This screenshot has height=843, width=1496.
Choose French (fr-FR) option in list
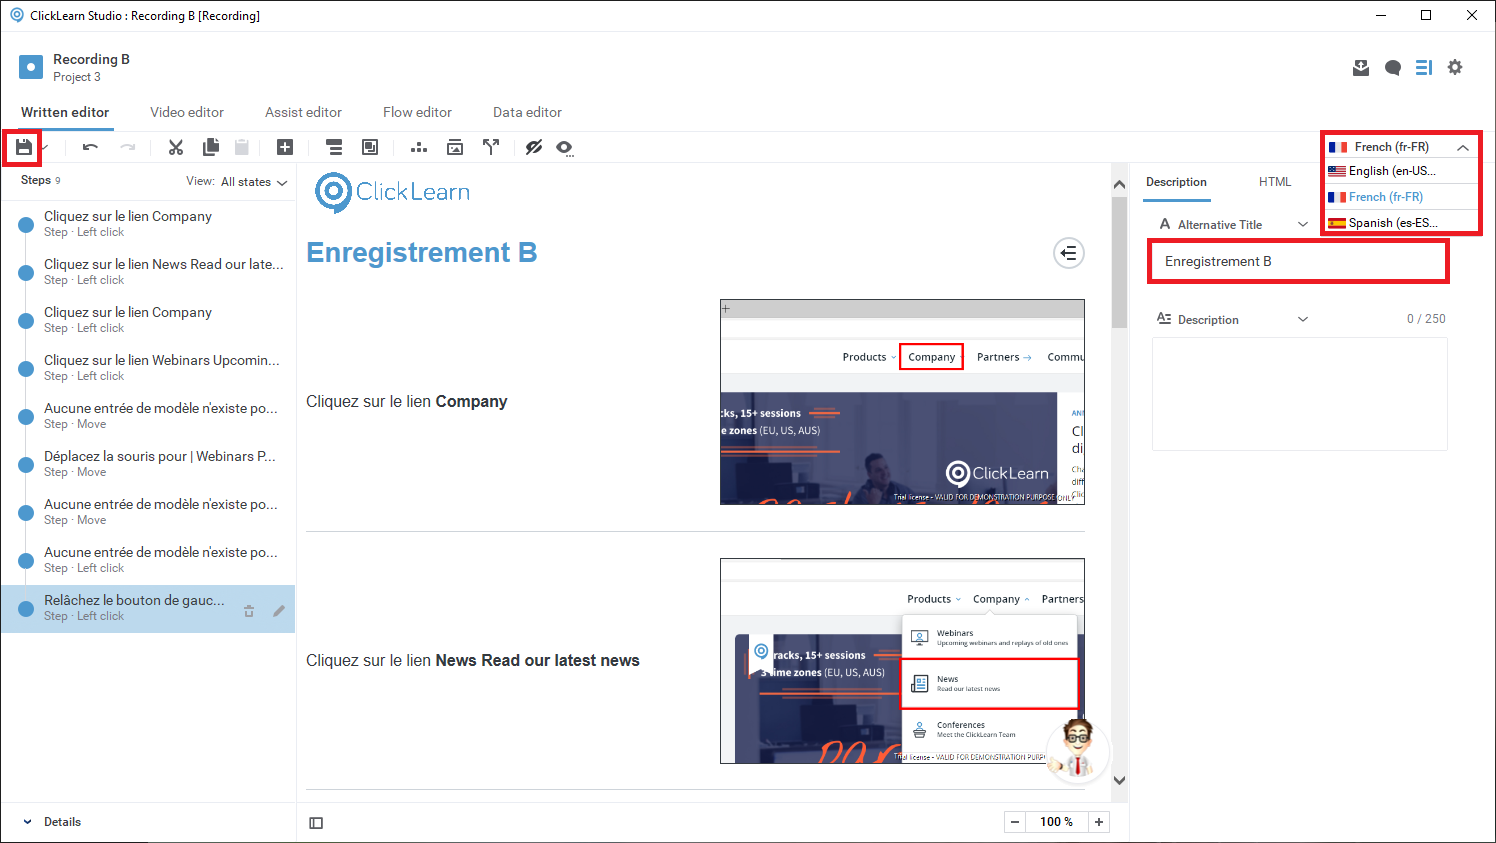[x=1400, y=197]
